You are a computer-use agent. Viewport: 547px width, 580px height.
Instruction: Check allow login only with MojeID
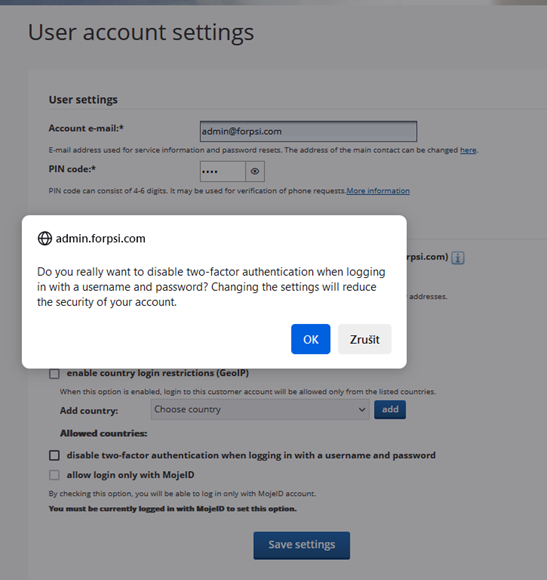(x=54, y=475)
